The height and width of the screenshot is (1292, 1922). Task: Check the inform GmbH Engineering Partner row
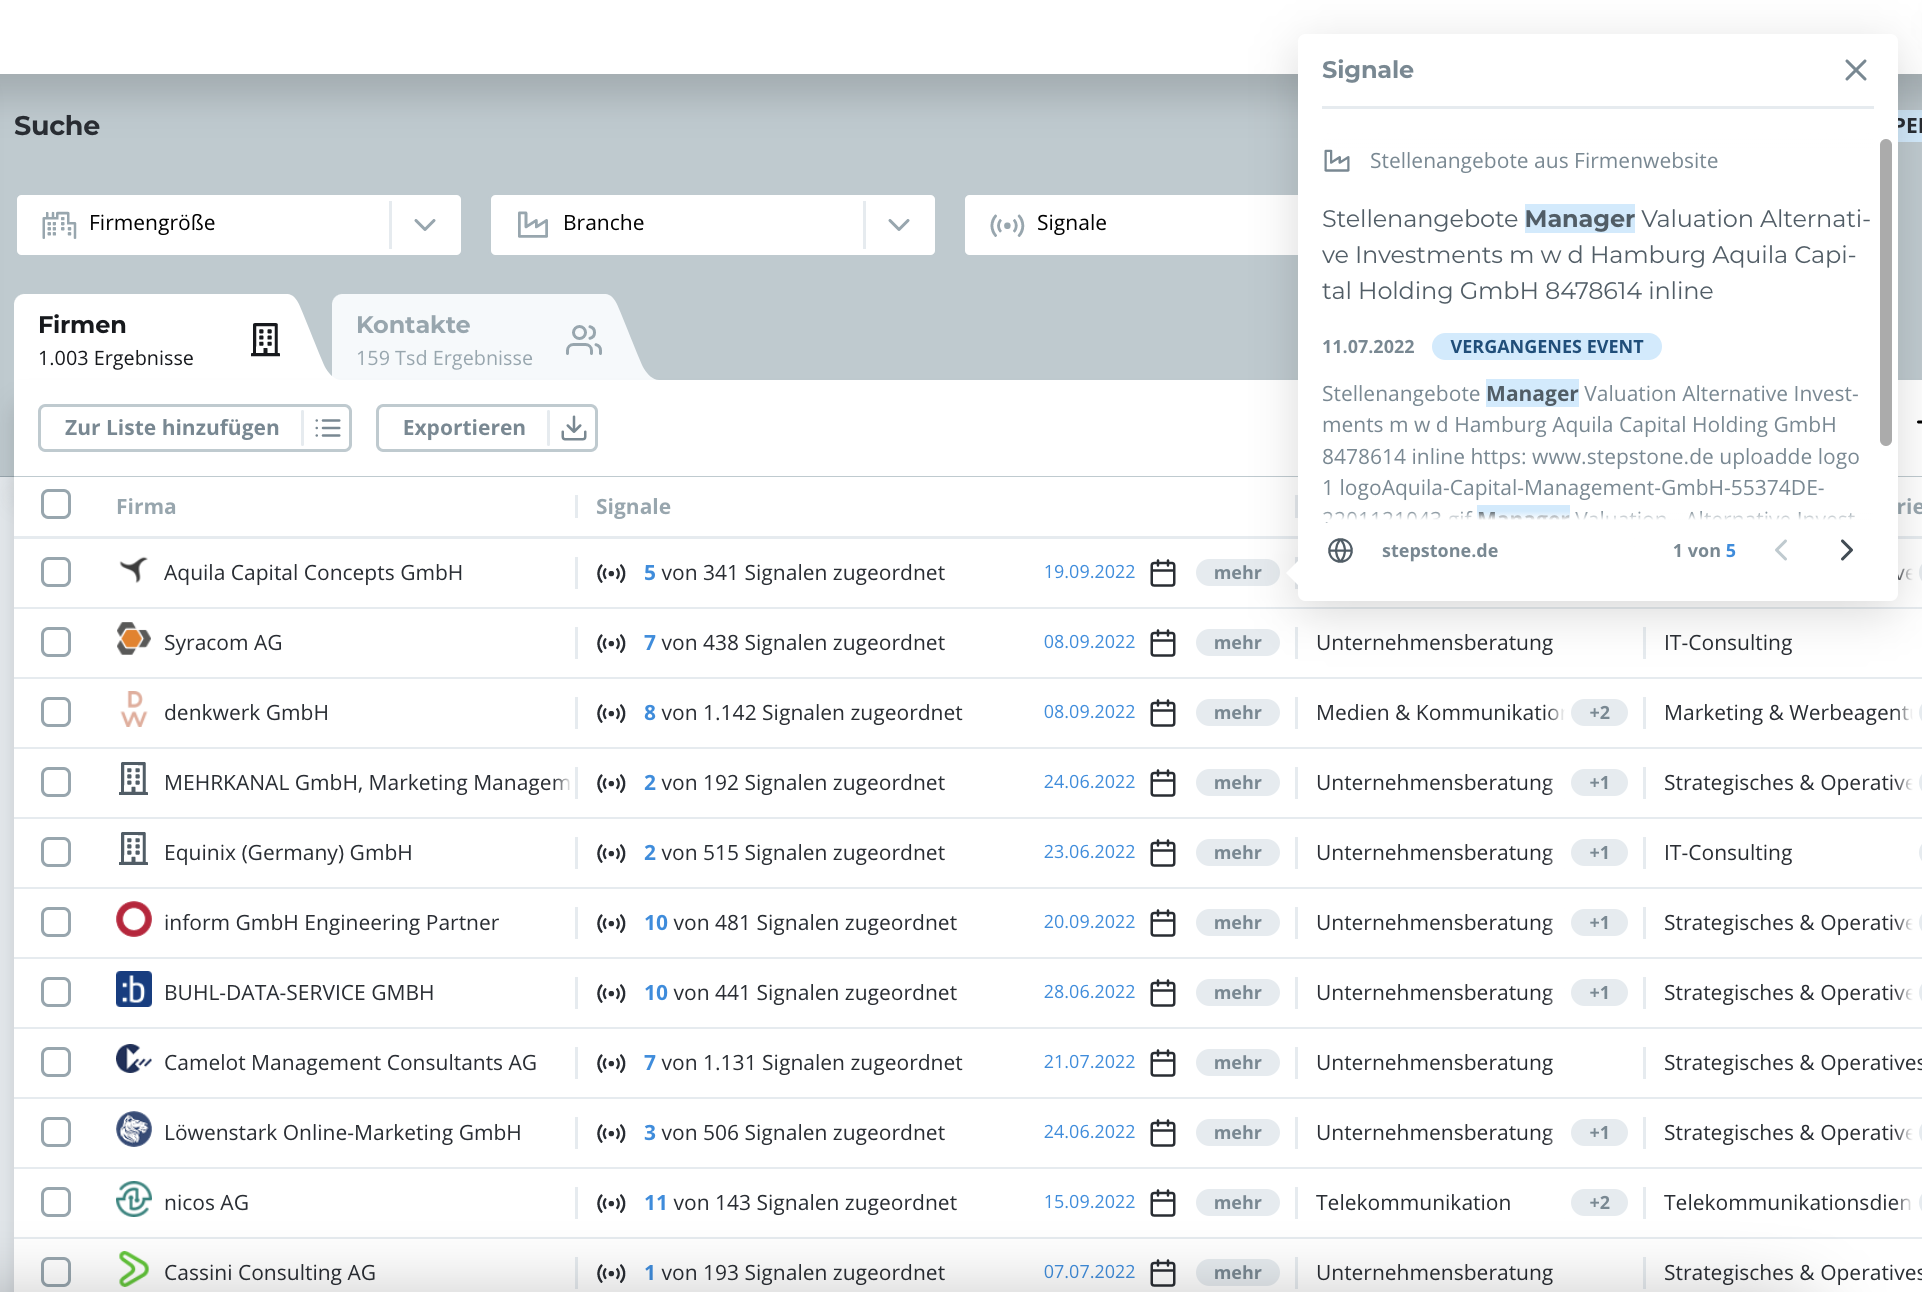click(56, 922)
